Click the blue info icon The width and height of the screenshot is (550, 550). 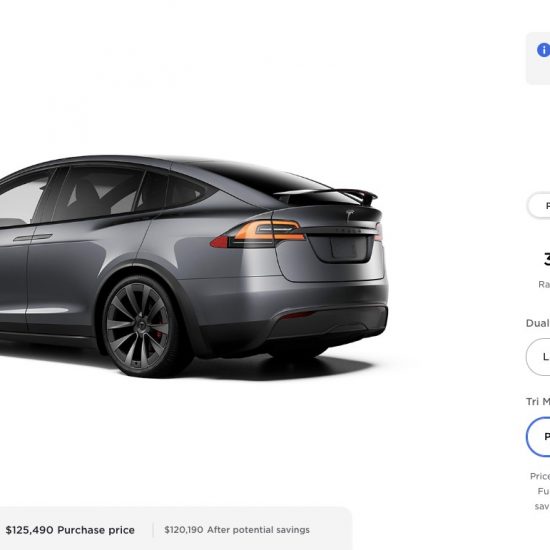pyautogui.click(x=544, y=50)
